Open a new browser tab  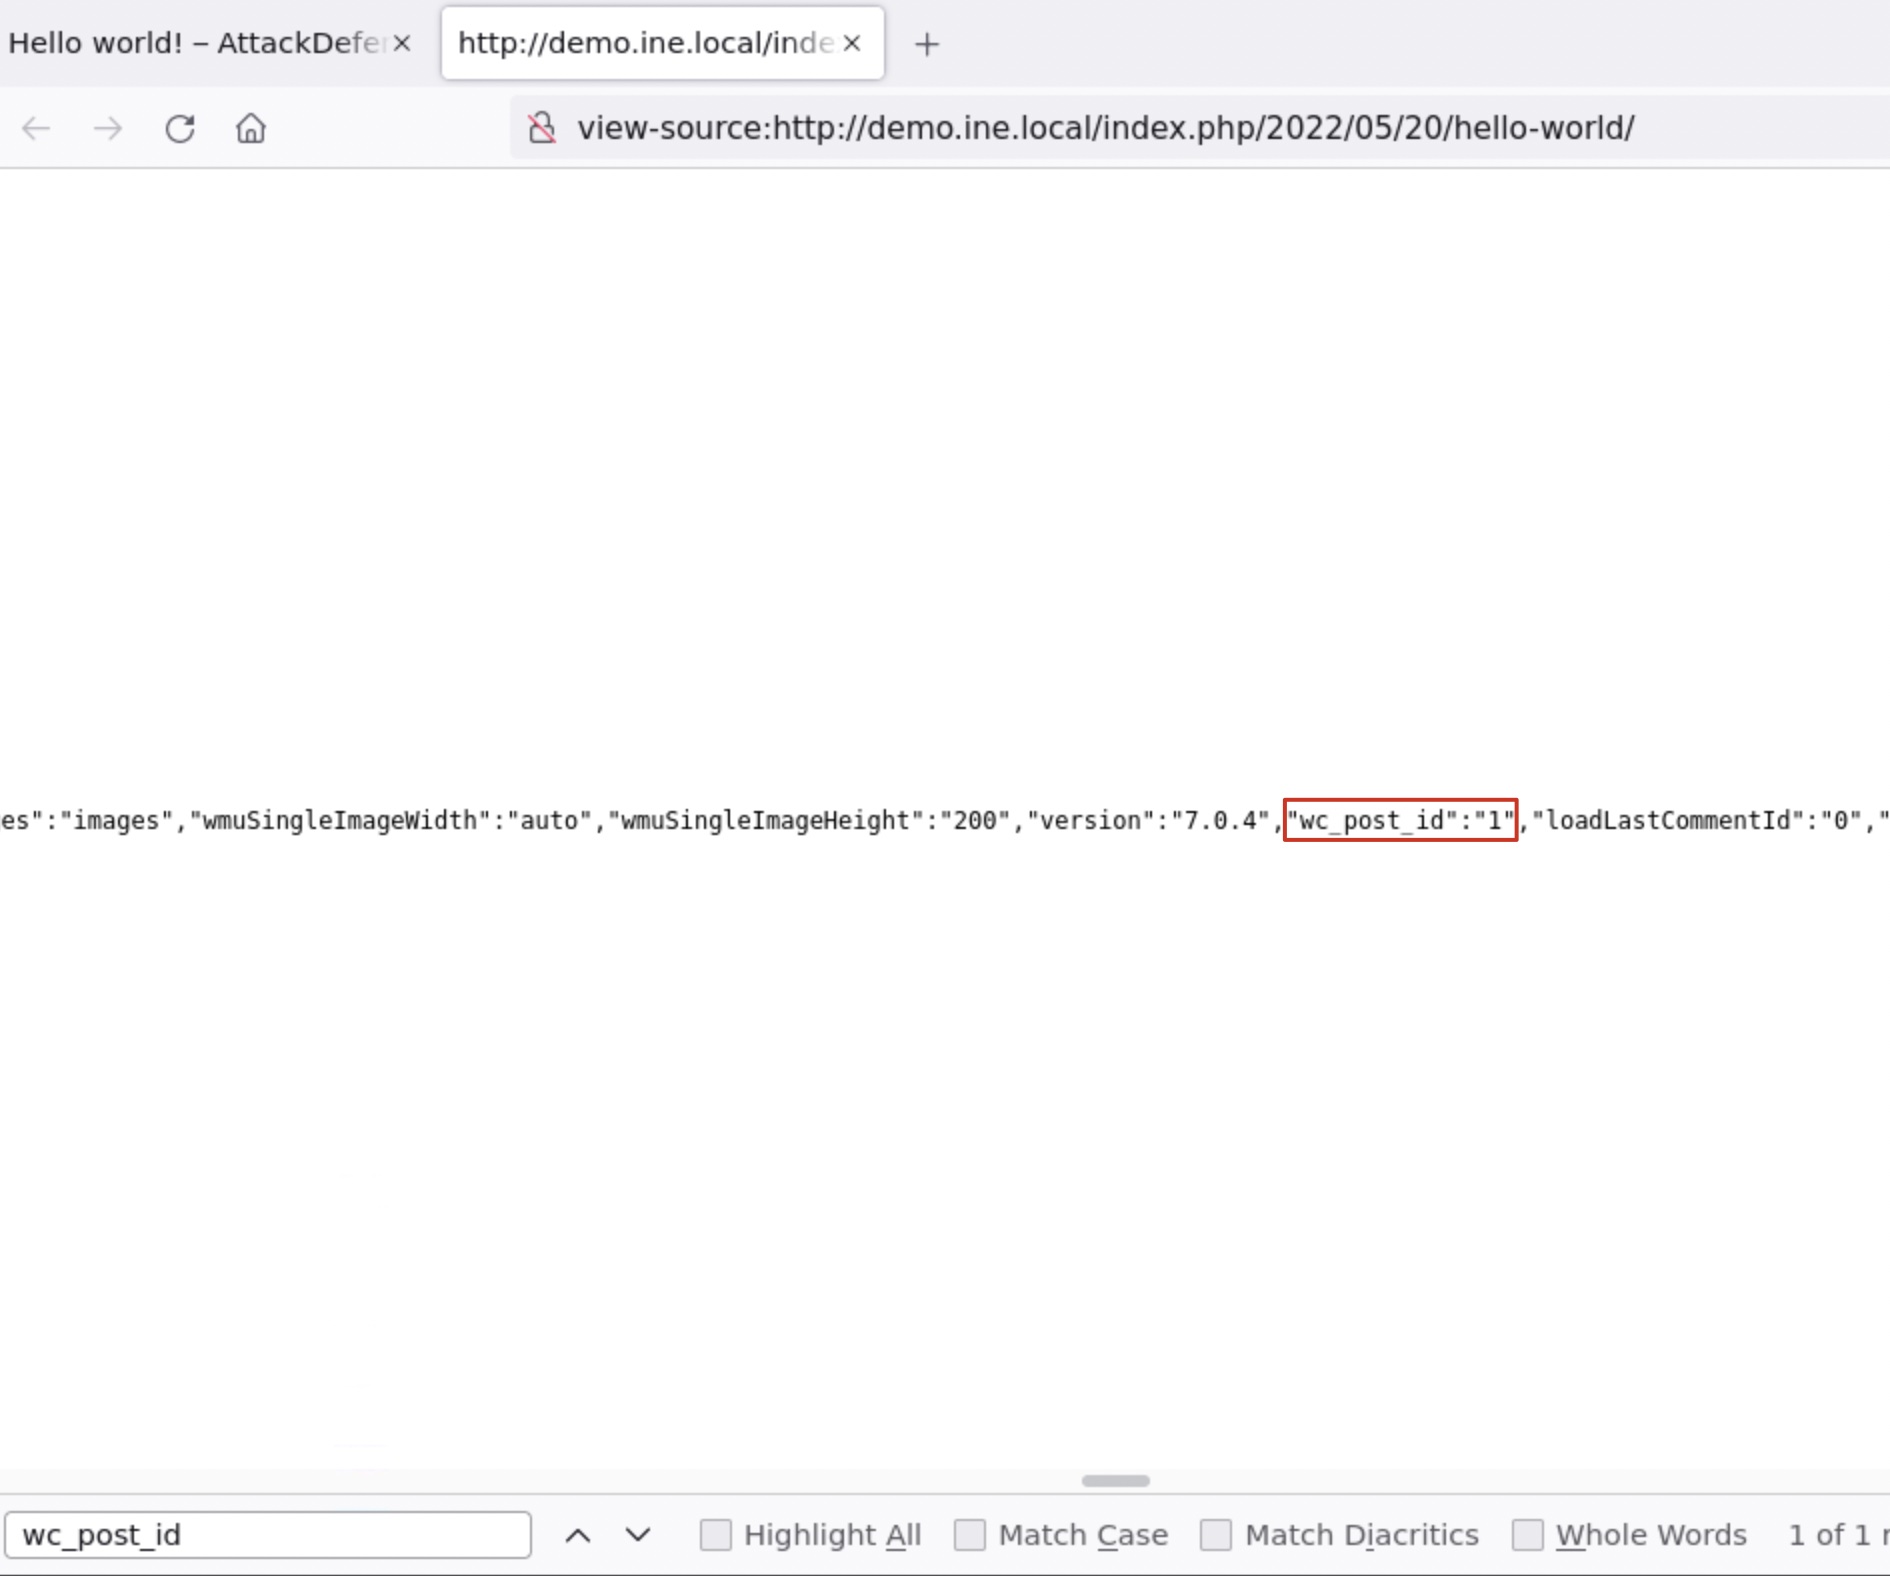[x=927, y=43]
